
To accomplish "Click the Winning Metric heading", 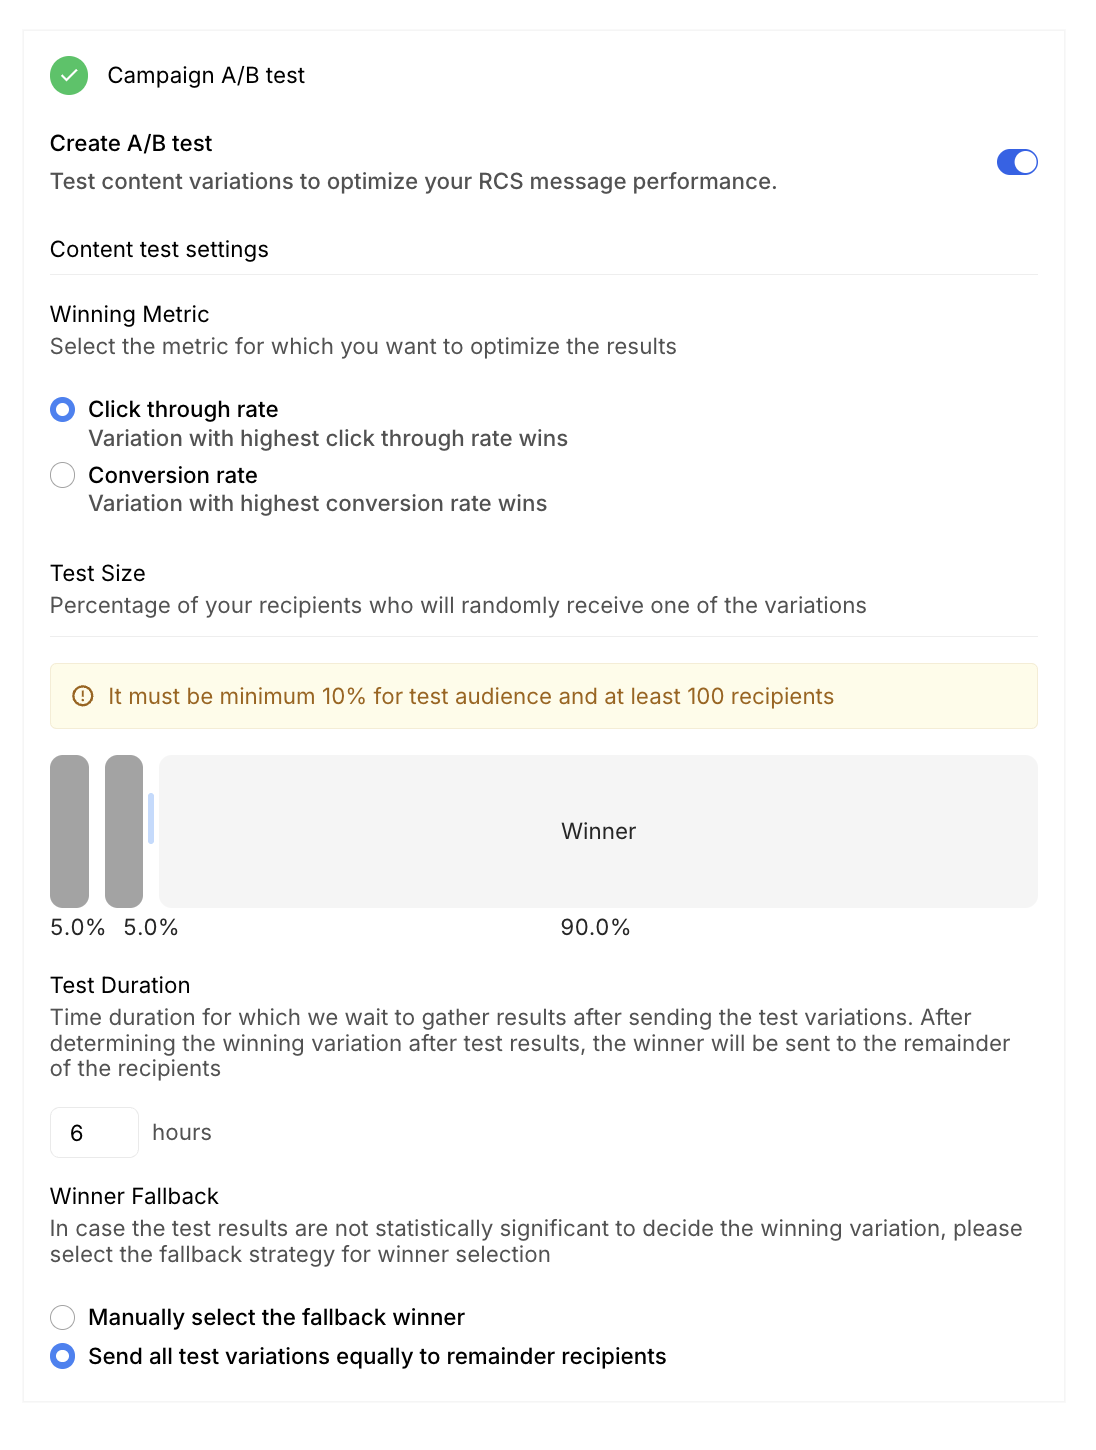I will tap(129, 314).
